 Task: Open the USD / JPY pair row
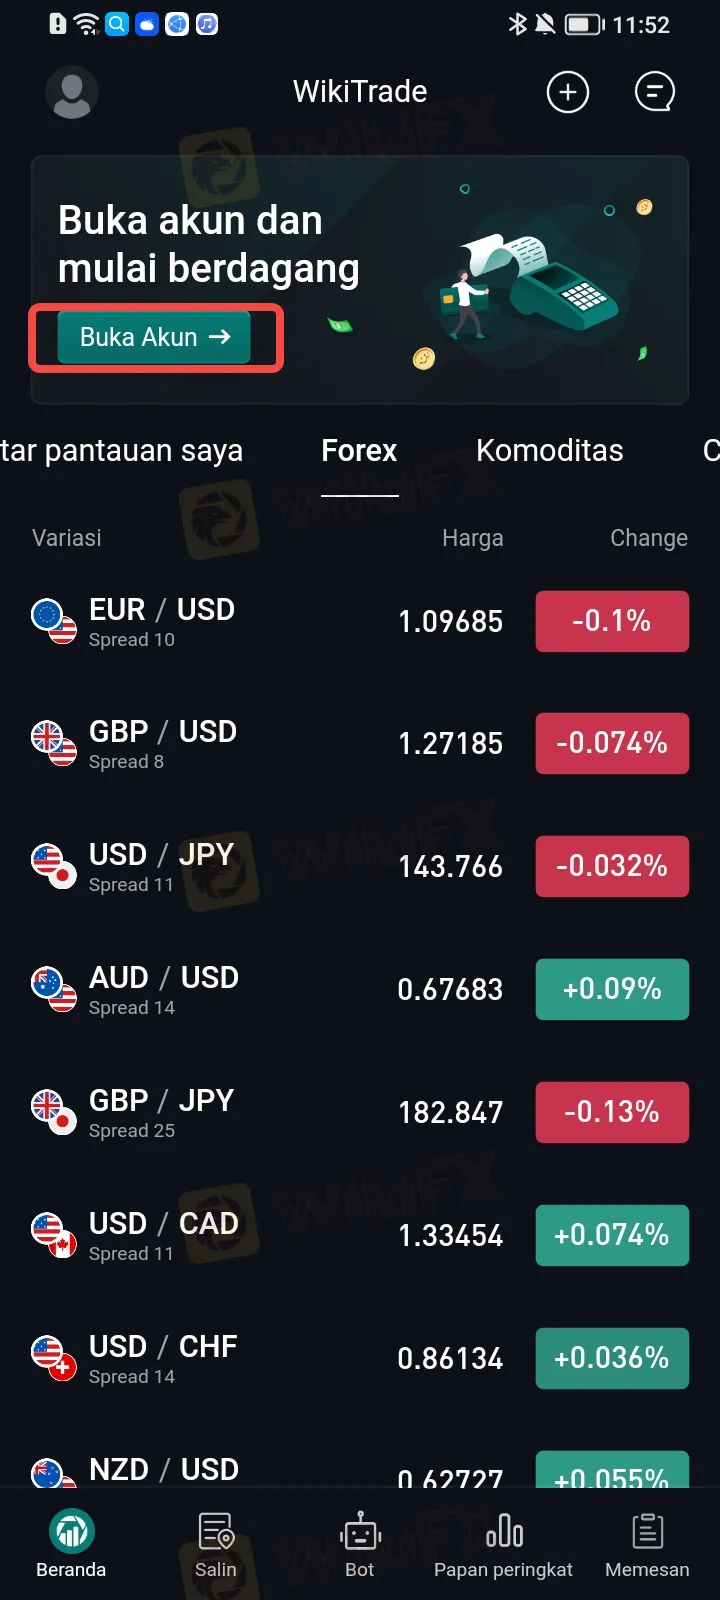coord(250,867)
